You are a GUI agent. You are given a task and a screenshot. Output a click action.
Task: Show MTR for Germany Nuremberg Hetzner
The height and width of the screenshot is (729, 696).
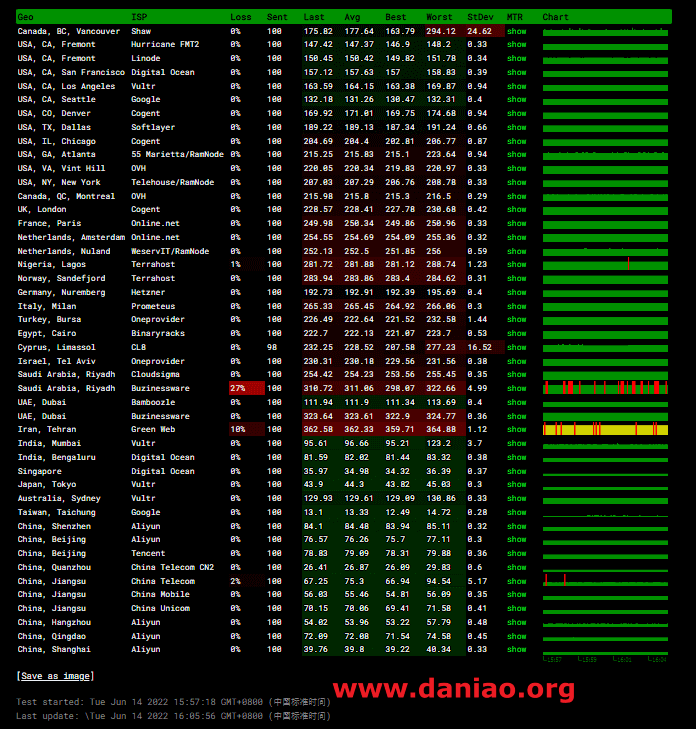click(517, 292)
